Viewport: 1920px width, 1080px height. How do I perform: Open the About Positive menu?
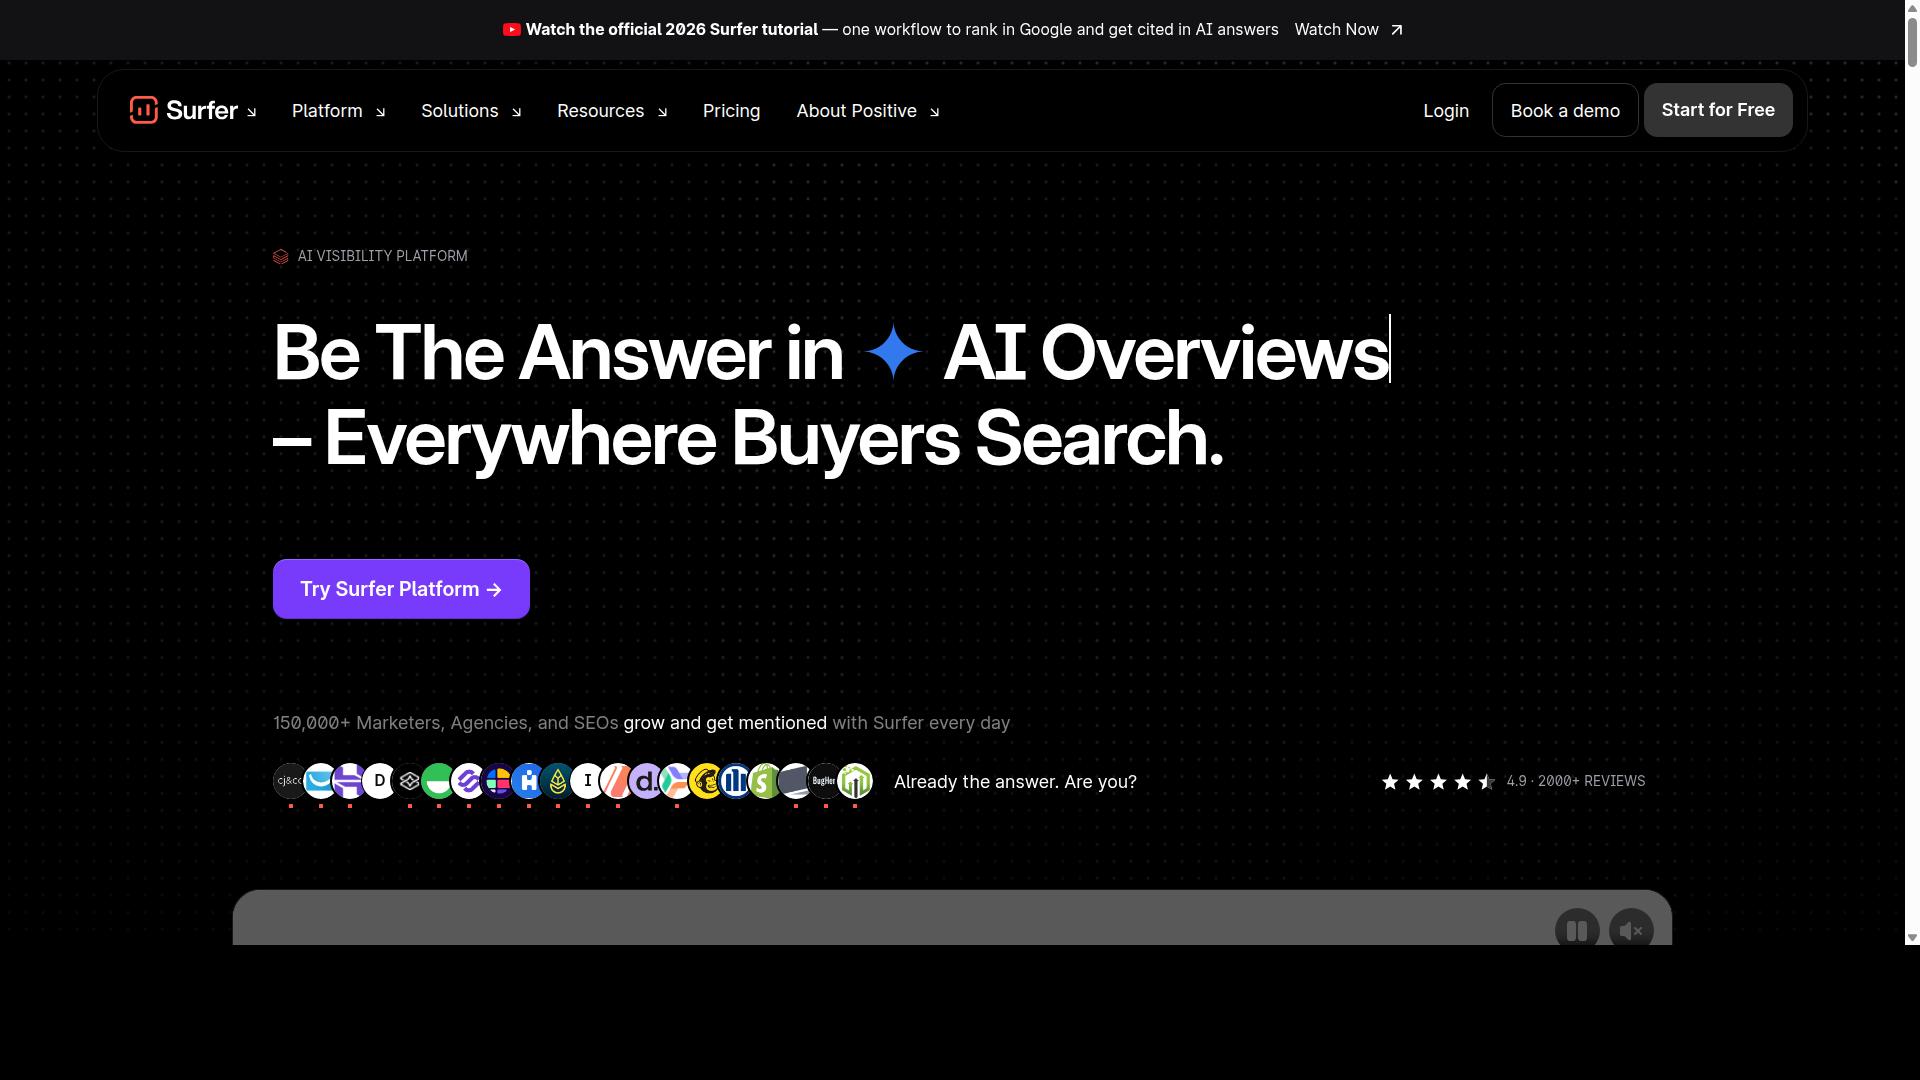pos(868,111)
